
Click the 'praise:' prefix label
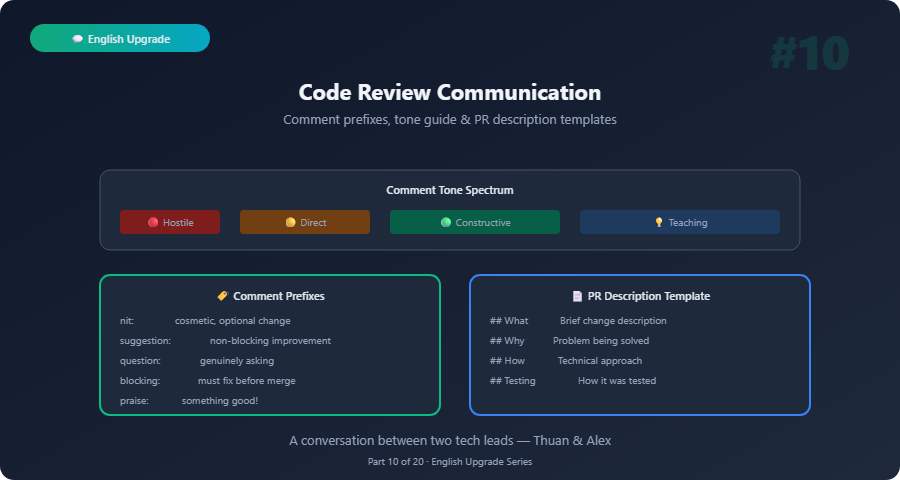tap(134, 401)
